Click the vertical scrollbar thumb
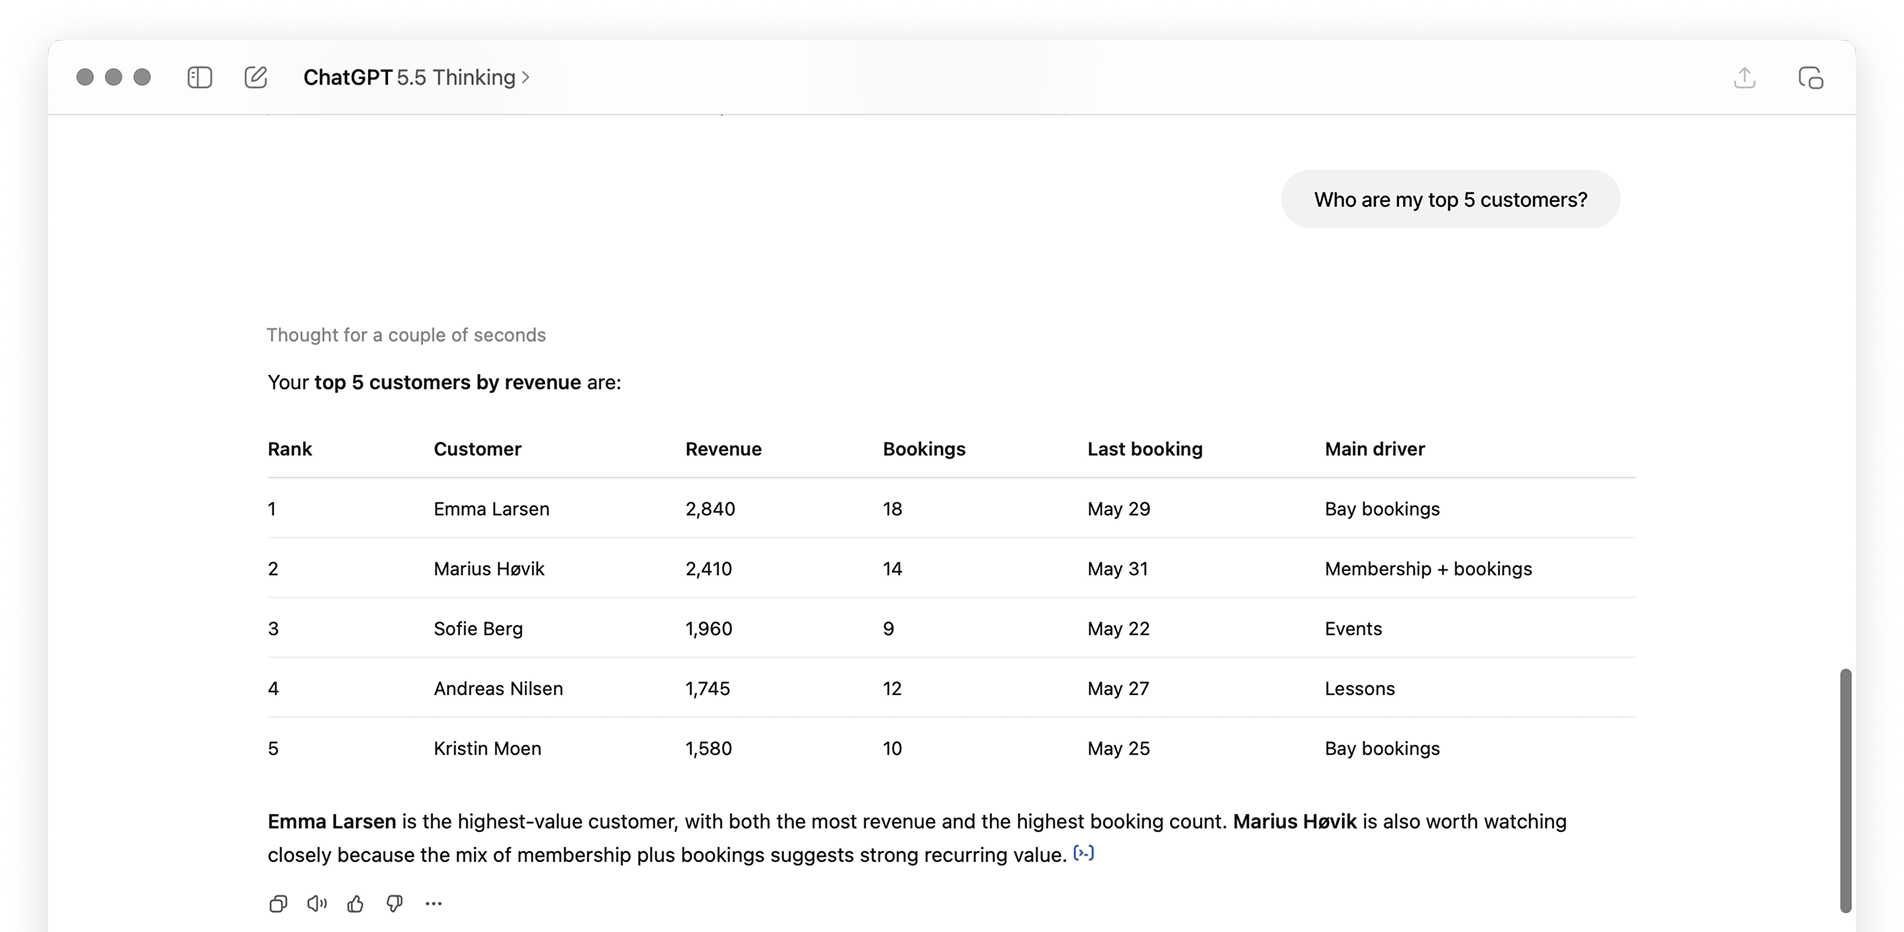 [x=1845, y=790]
